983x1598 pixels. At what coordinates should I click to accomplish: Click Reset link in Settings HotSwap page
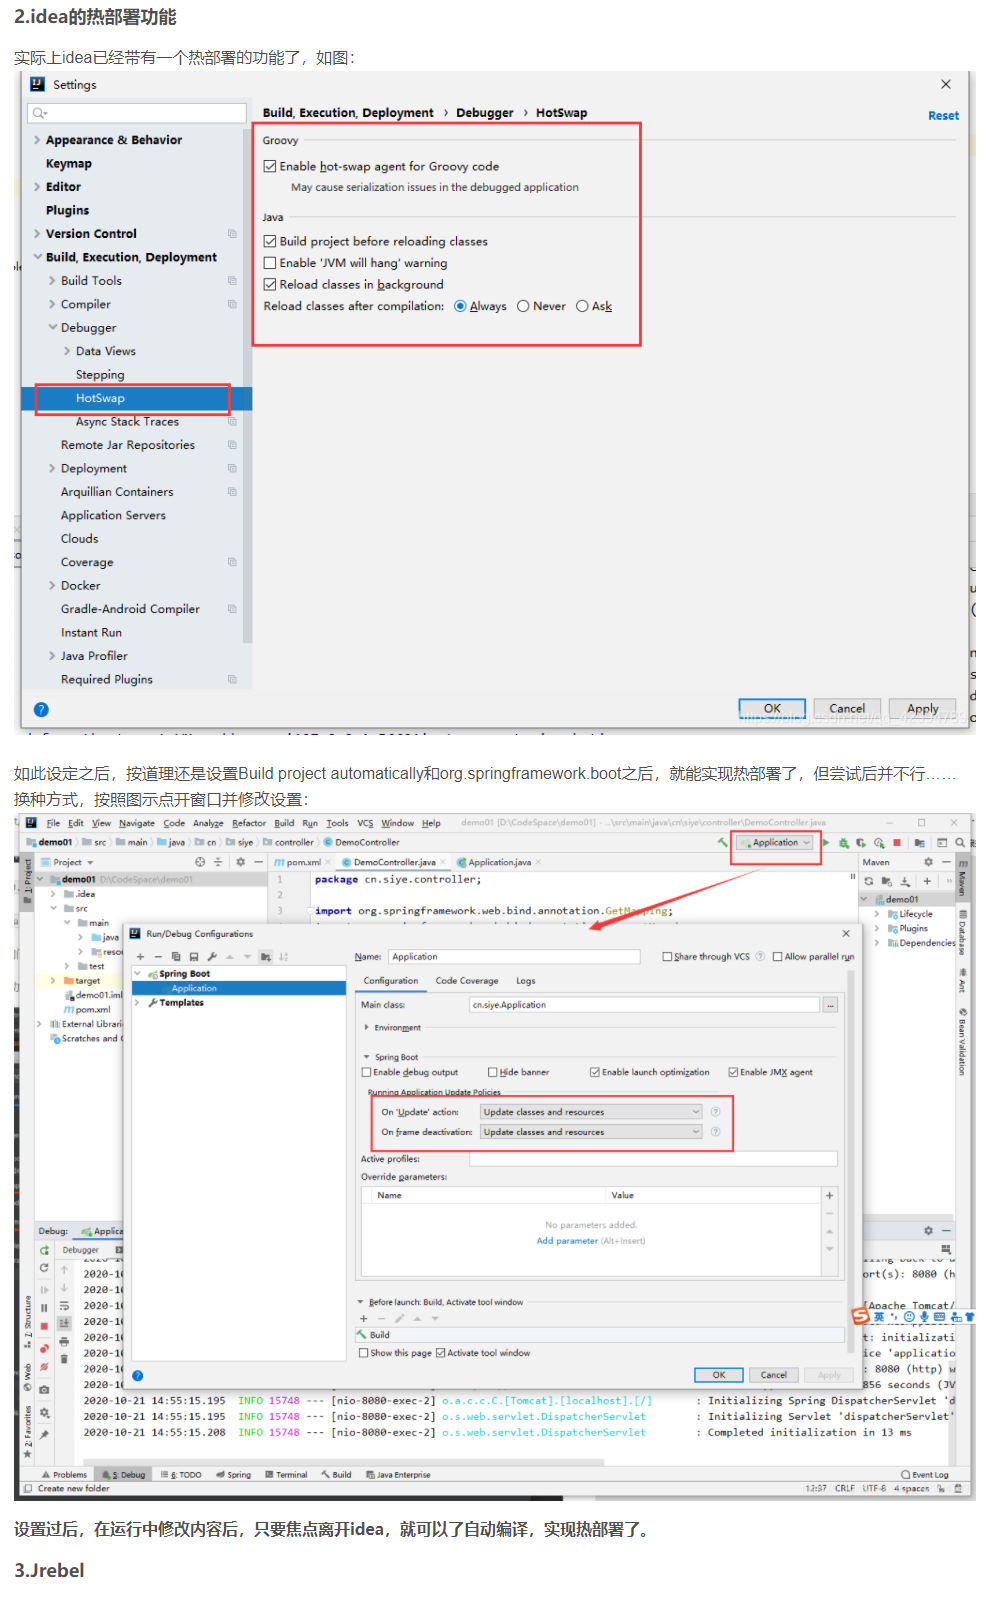point(943,116)
